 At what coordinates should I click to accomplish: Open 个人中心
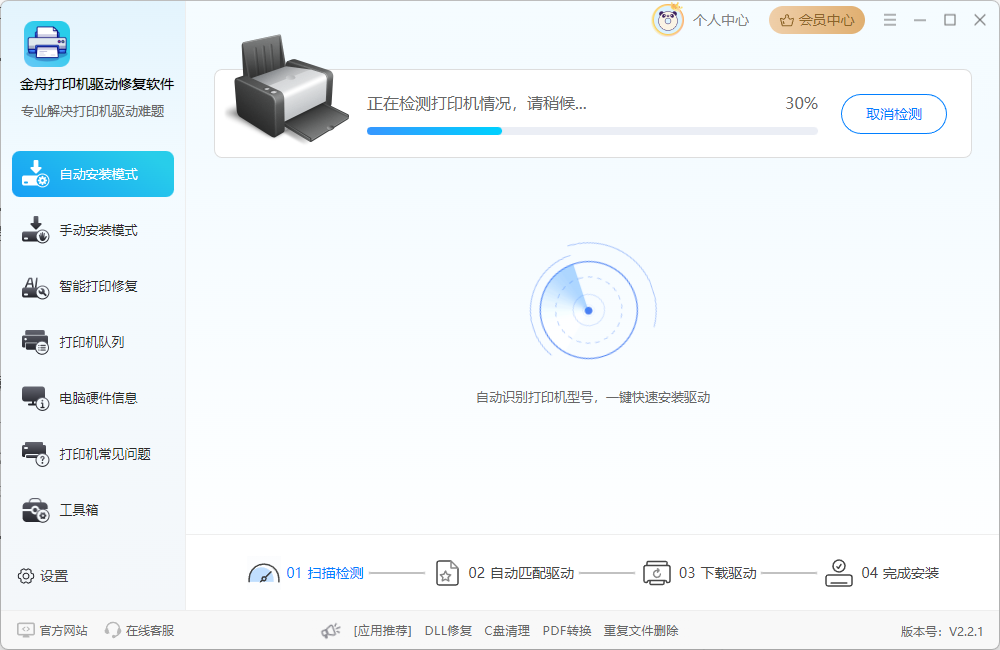pos(721,20)
